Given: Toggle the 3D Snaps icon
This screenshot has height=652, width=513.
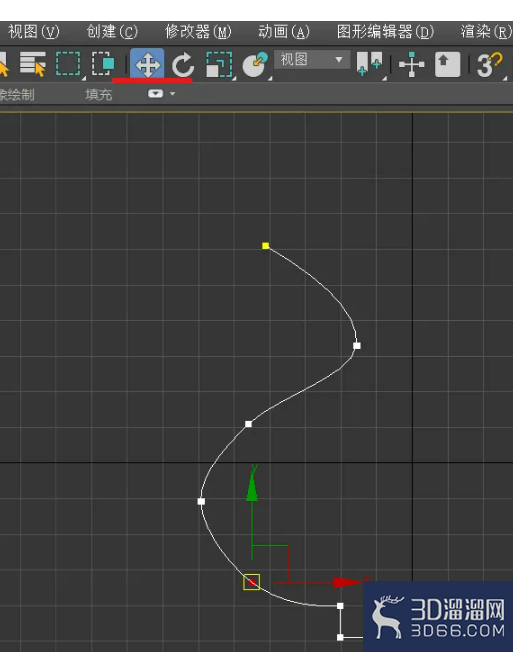Looking at the screenshot, I should (490, 64).
